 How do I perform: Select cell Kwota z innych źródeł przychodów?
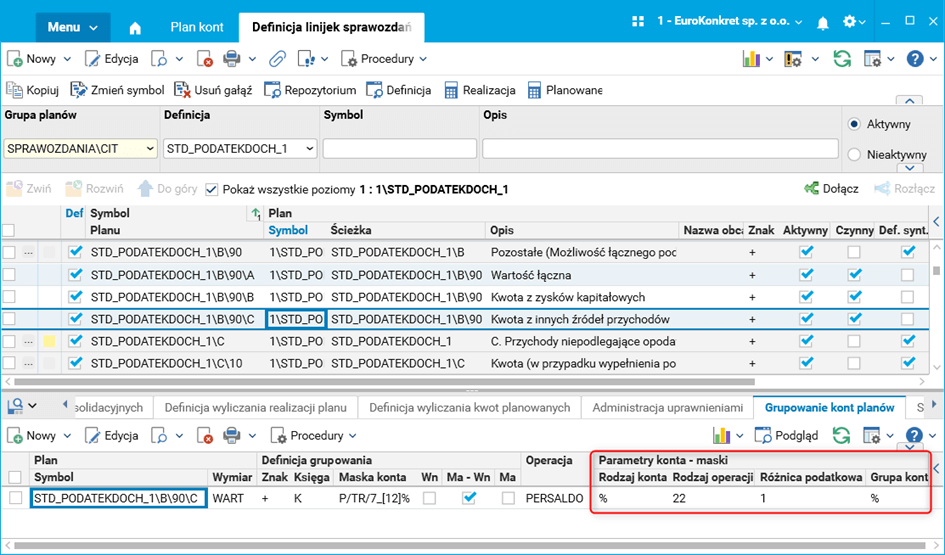point(580,319)
